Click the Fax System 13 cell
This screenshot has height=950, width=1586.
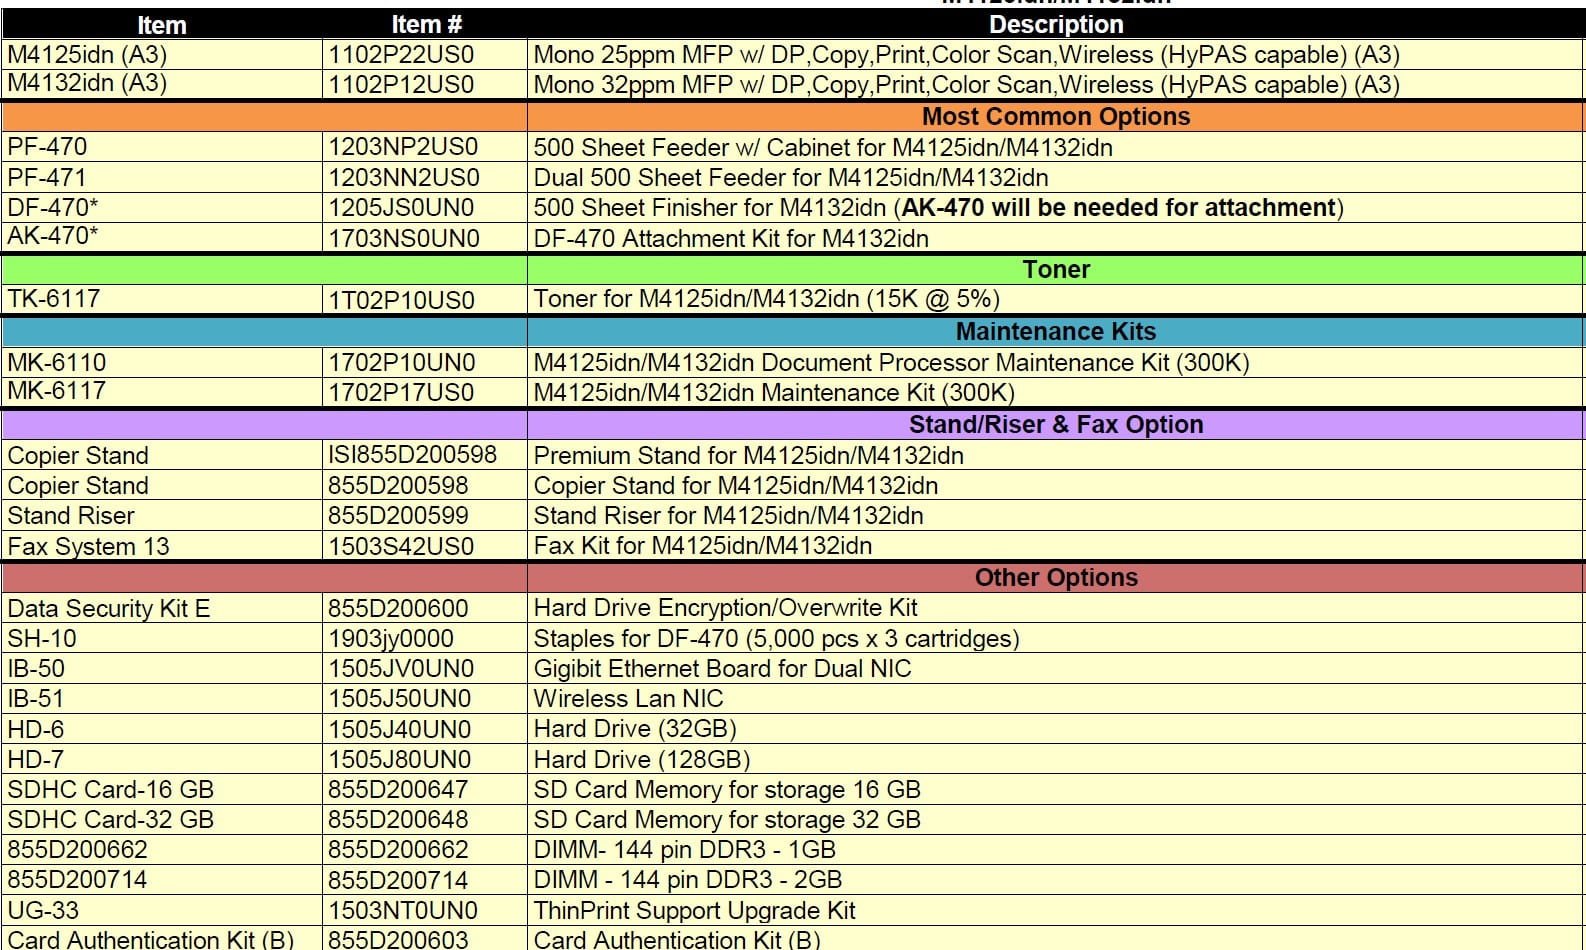(x=89, y=546)
